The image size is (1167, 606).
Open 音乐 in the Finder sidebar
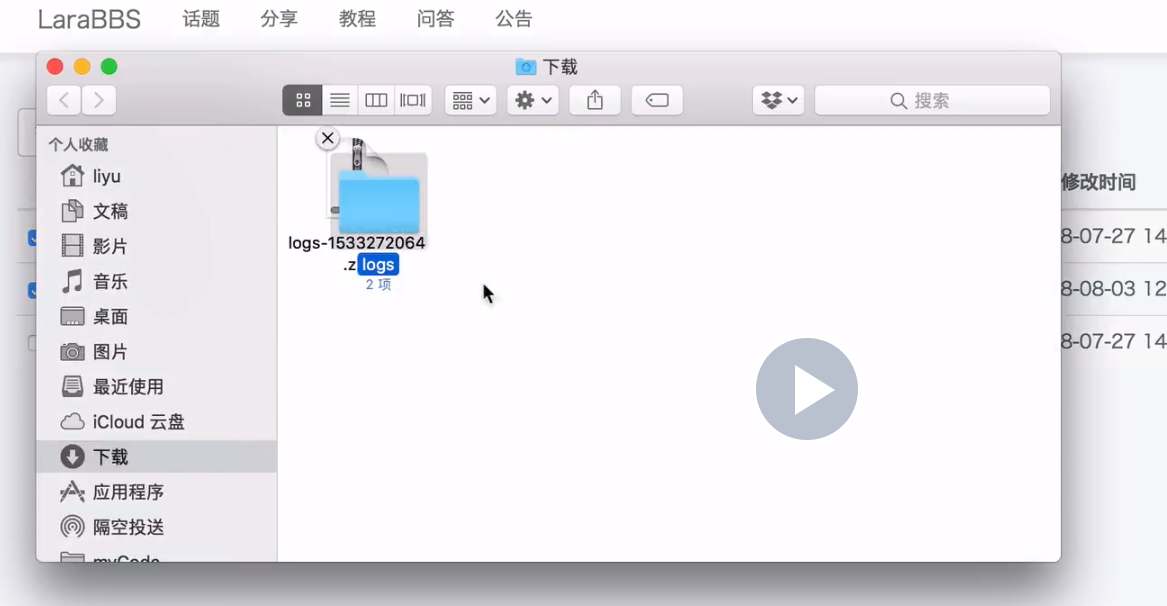[x=156, y=281]
